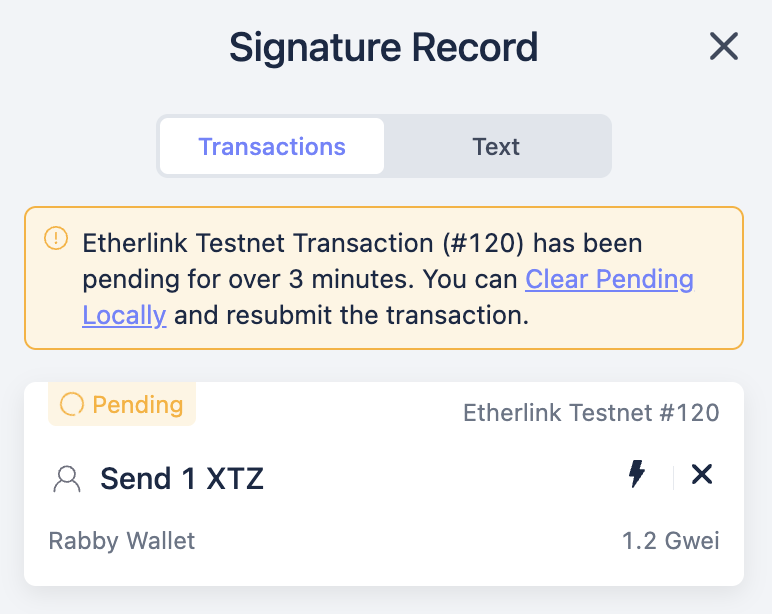Image resolution: width=772 pixels, height=614 pixels.
Task: Click the orange warning exclamation icon
Action: click(56, 239)
